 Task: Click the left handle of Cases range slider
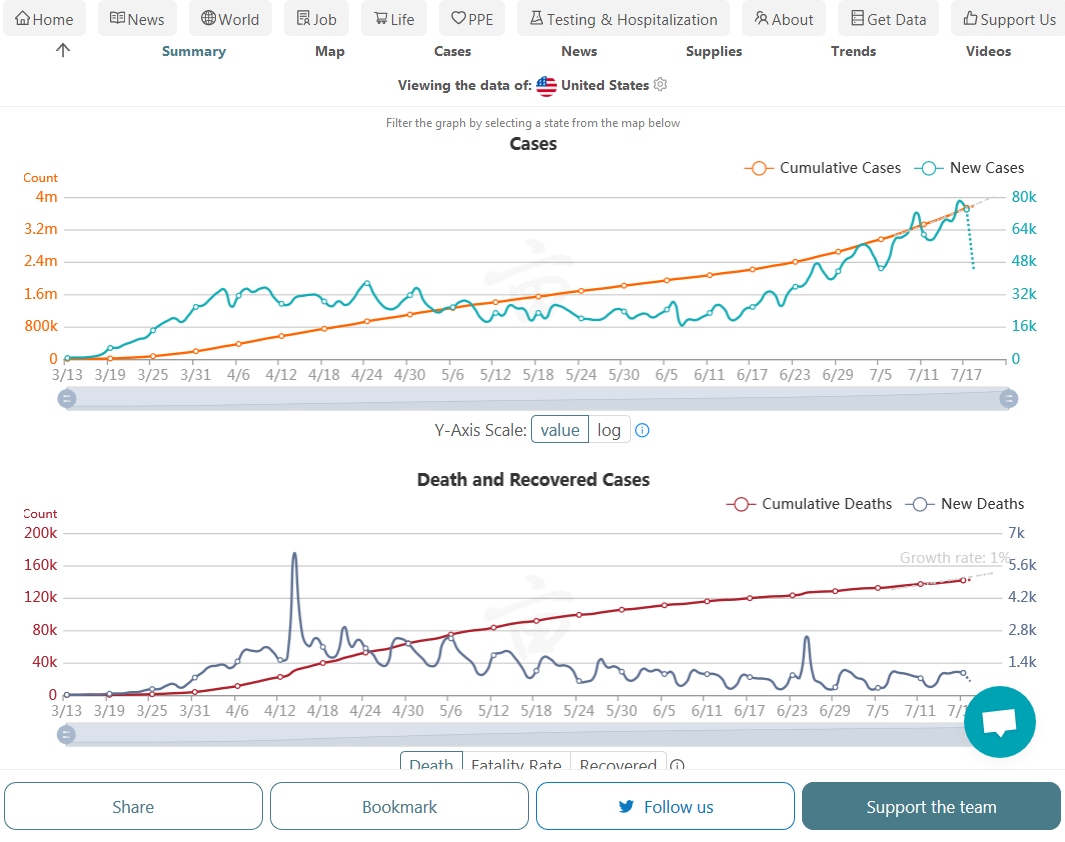click(67, 399)
